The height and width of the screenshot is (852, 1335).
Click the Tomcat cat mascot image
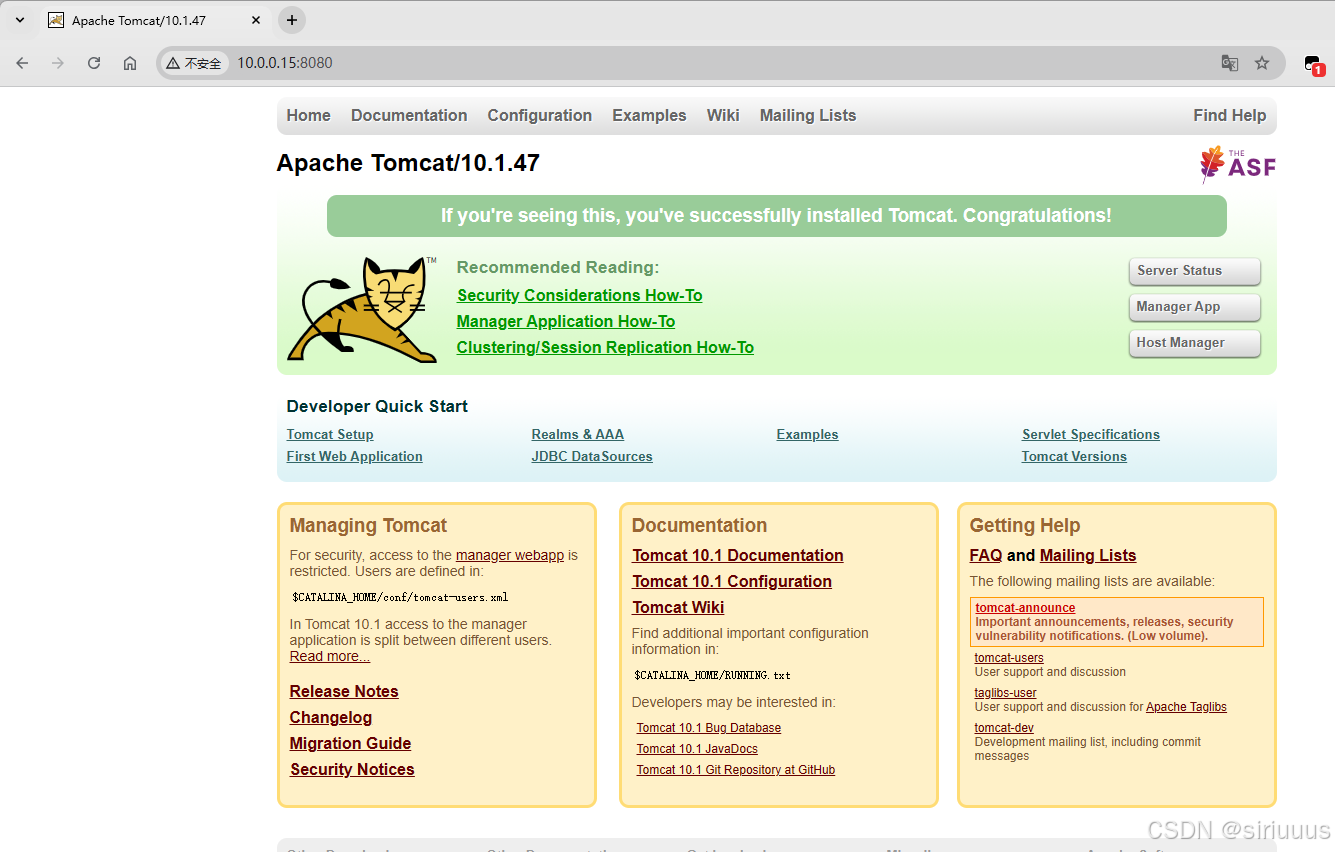363,310
